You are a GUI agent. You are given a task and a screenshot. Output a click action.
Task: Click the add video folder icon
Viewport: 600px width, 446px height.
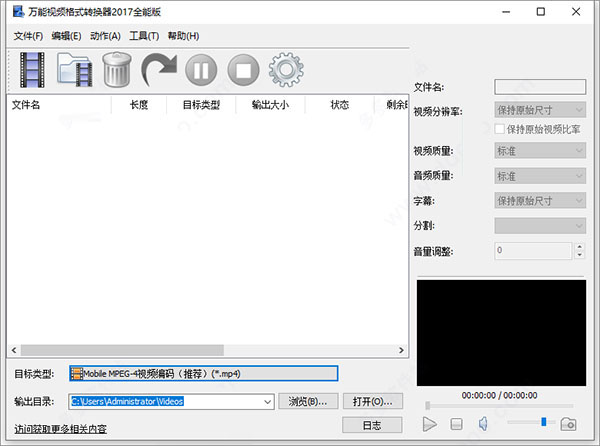(x=75, y=70)
